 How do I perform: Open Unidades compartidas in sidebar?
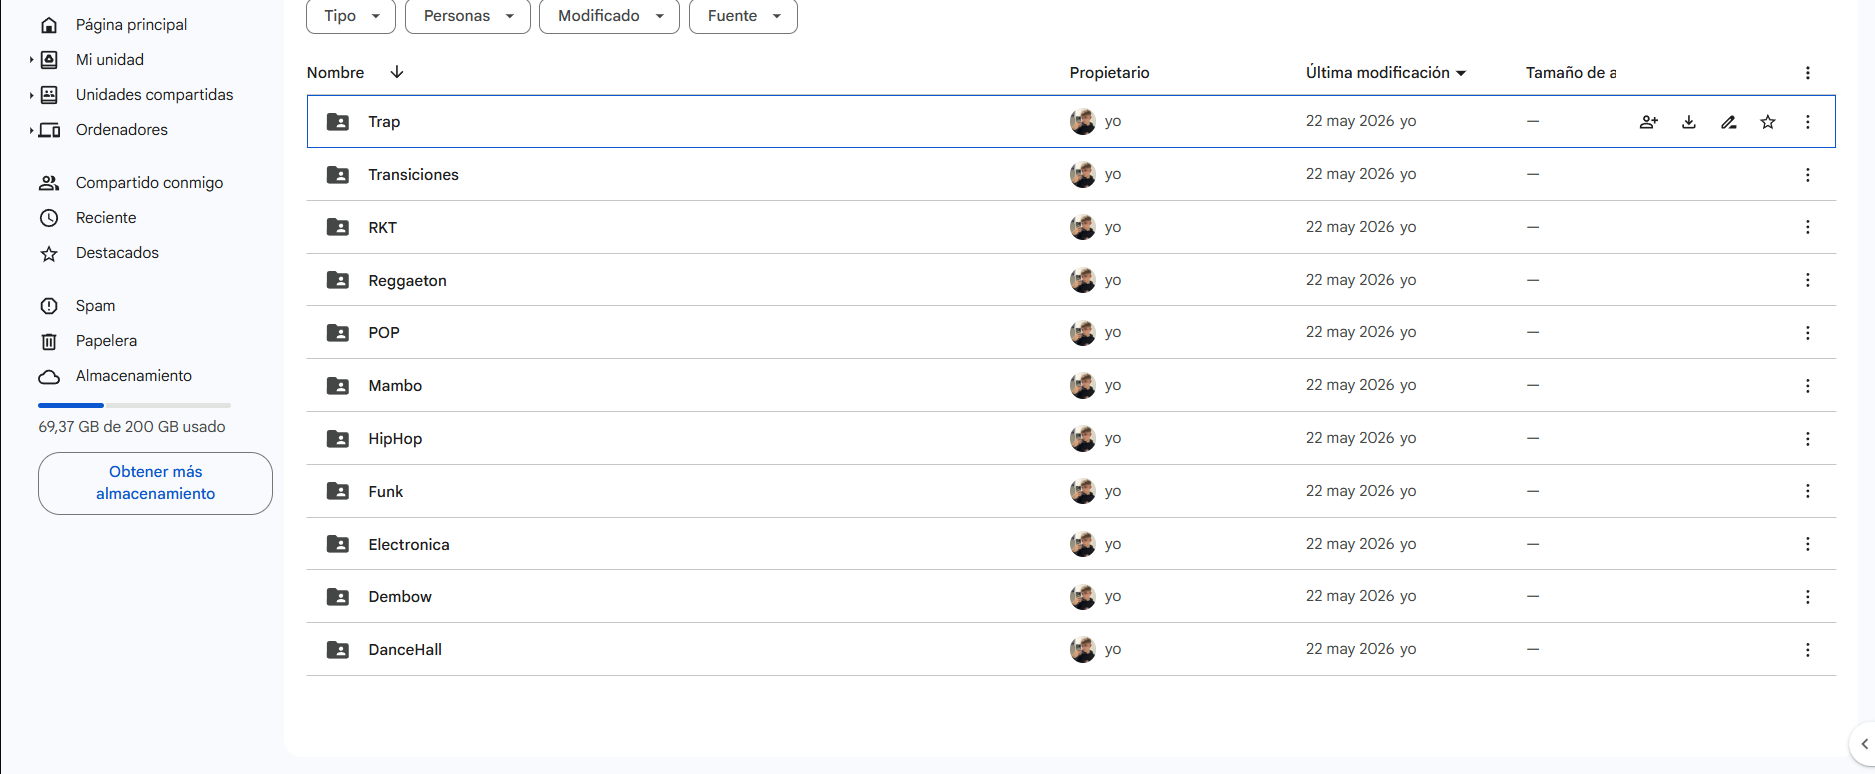coord(154,95)
